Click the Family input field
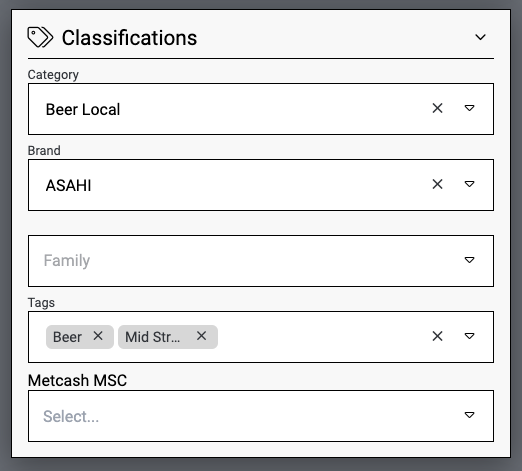522x471 pixels. [x=261, y=261]
